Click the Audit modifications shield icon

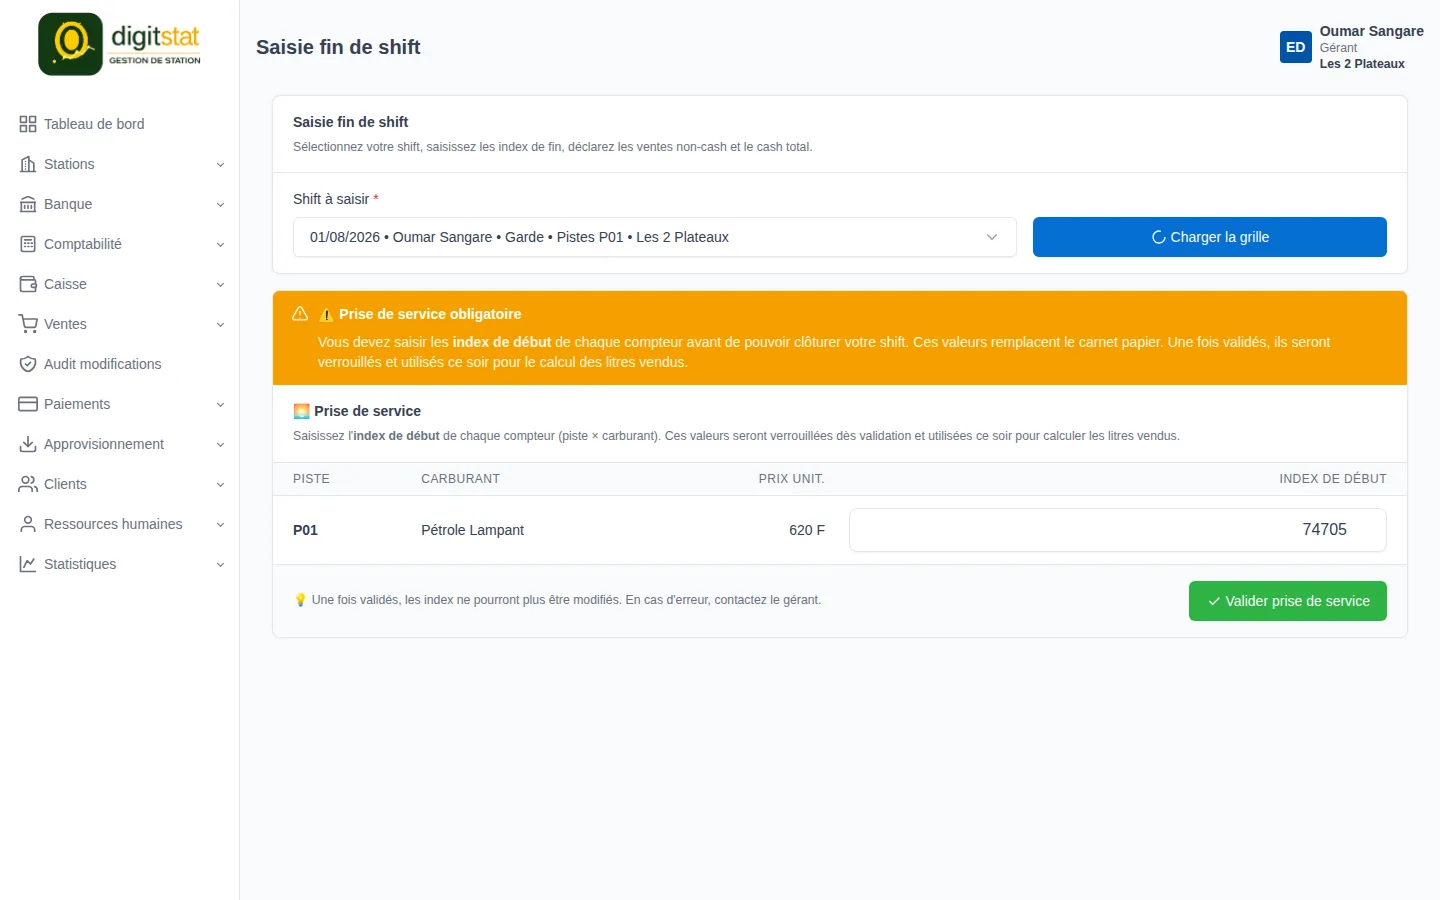[x=28, y=364]
